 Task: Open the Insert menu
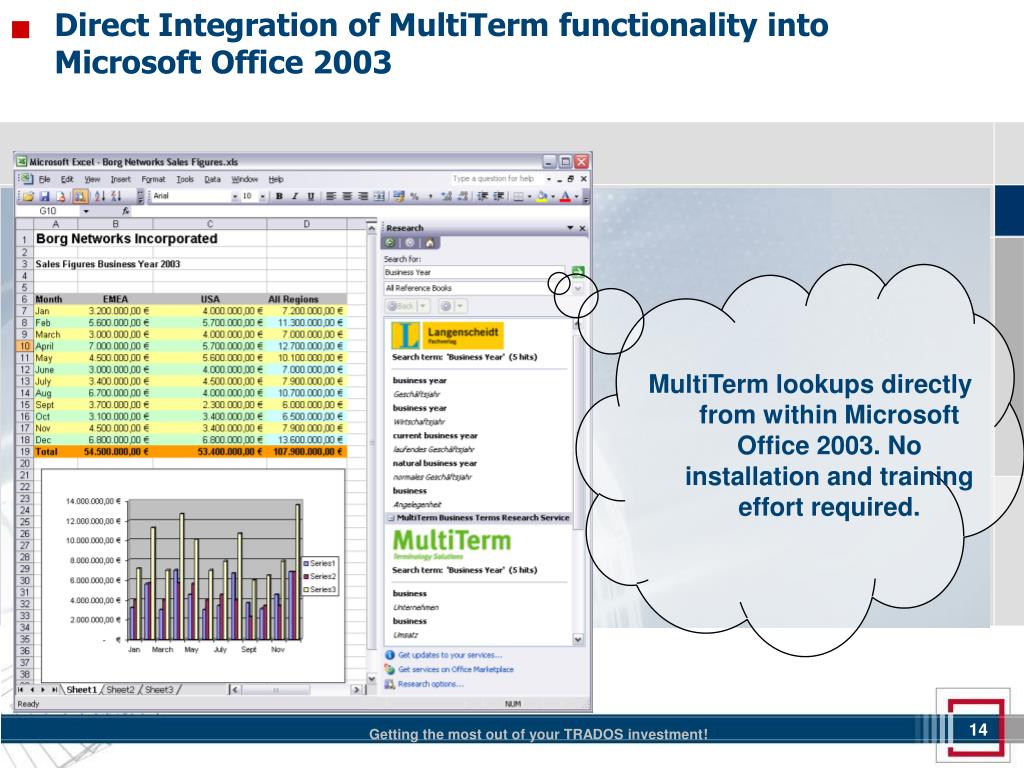point(120,179)
